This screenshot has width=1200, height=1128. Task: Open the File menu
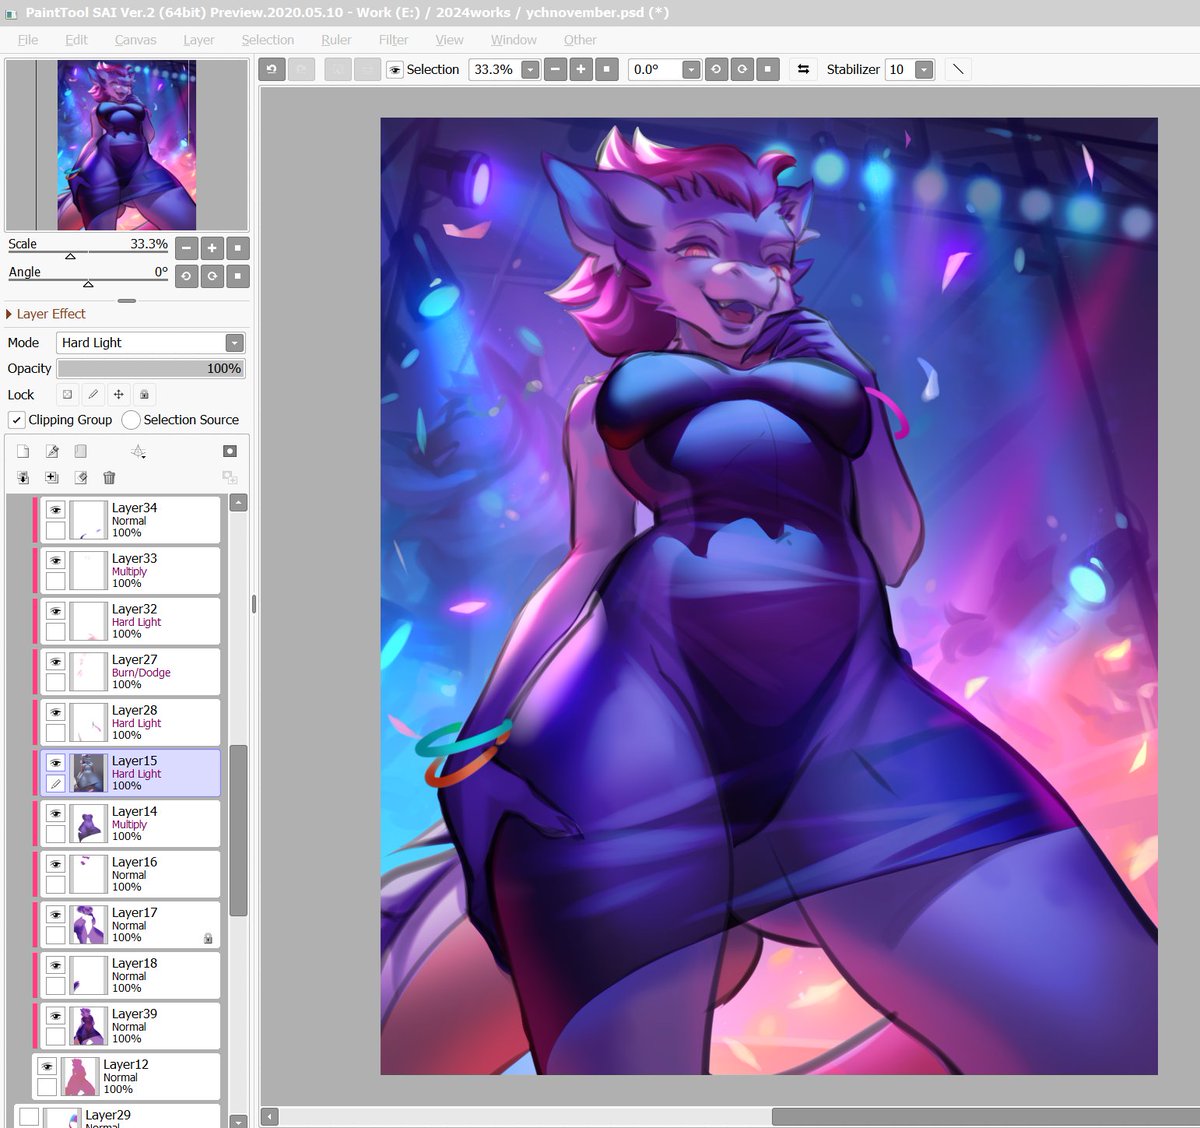28,40
